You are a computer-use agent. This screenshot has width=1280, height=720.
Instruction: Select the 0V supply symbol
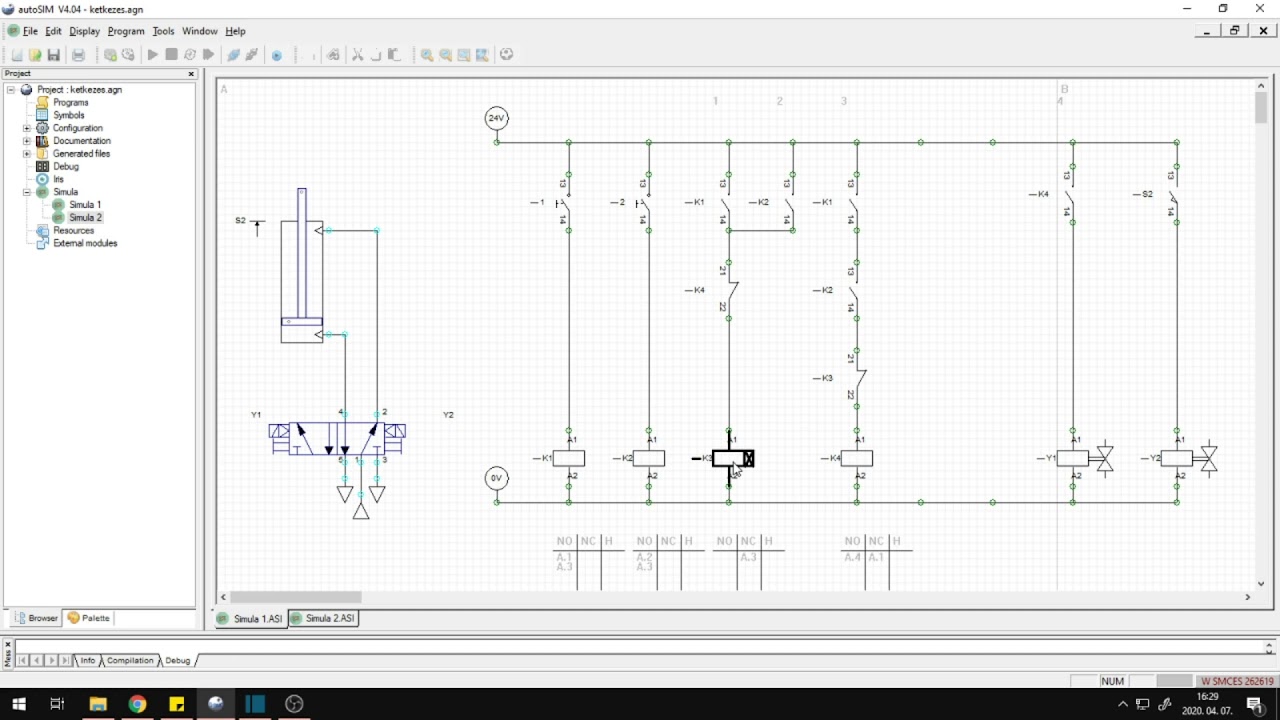tap(496, 478)
